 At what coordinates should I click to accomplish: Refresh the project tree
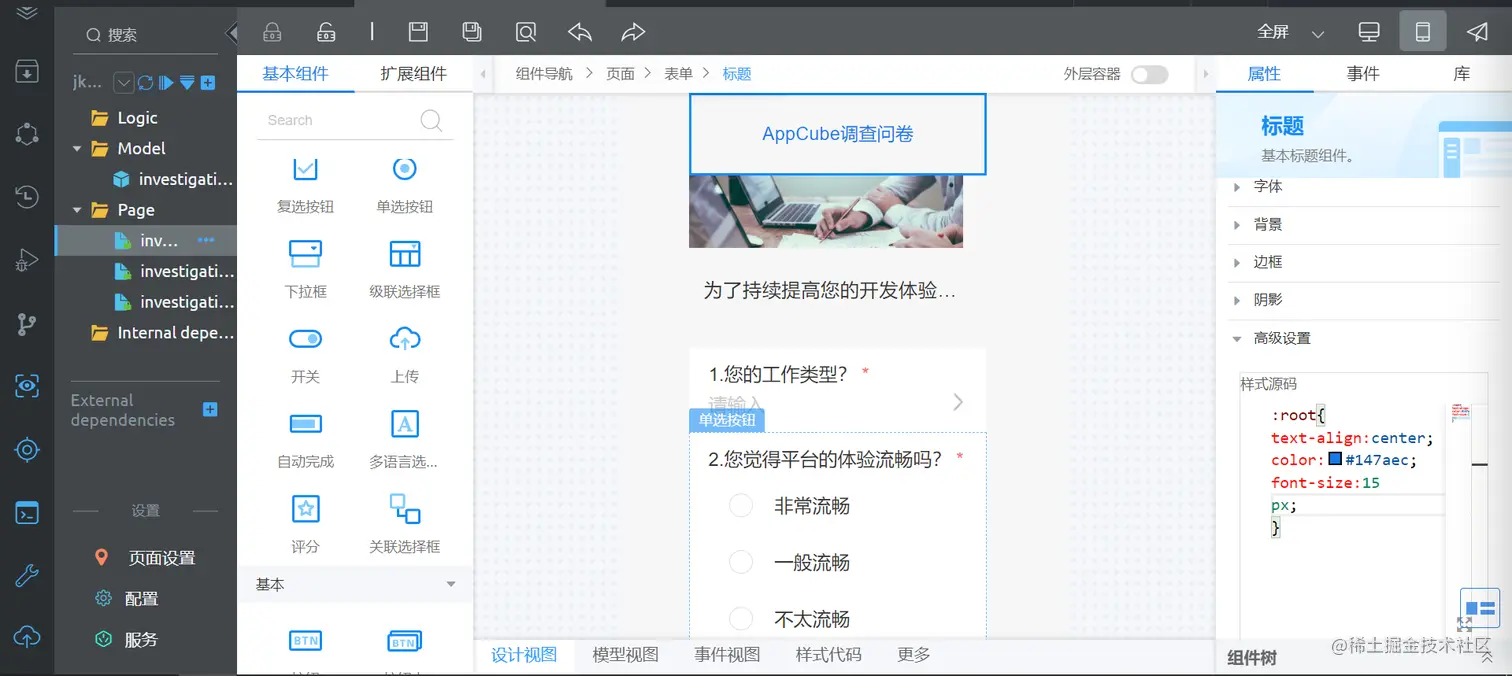pyautogui.click(x=146, y=82)
